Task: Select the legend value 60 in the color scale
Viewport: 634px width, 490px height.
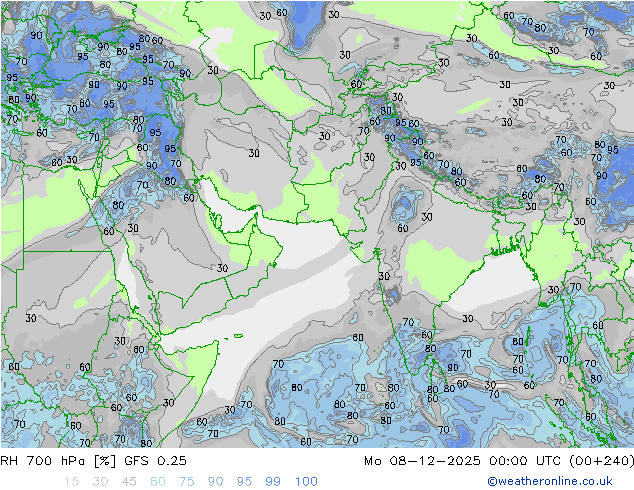Action: tap(158, 481)
